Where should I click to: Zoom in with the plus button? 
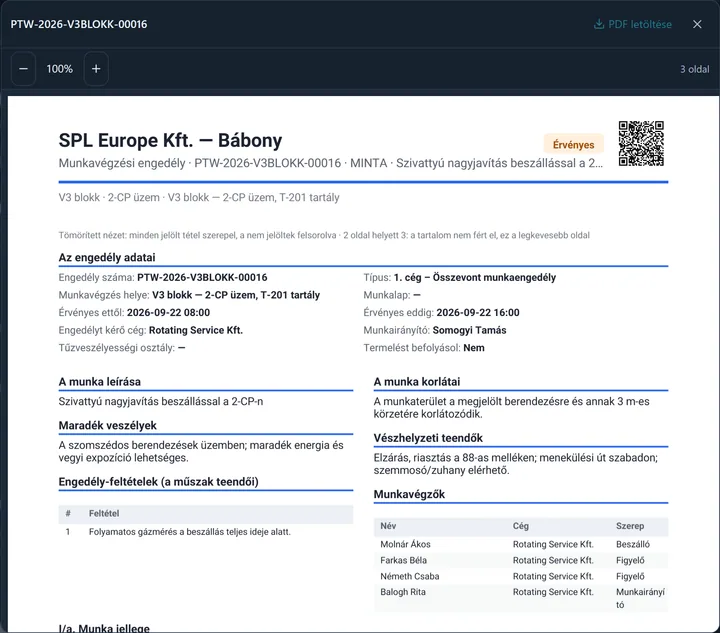click(96, 69)
